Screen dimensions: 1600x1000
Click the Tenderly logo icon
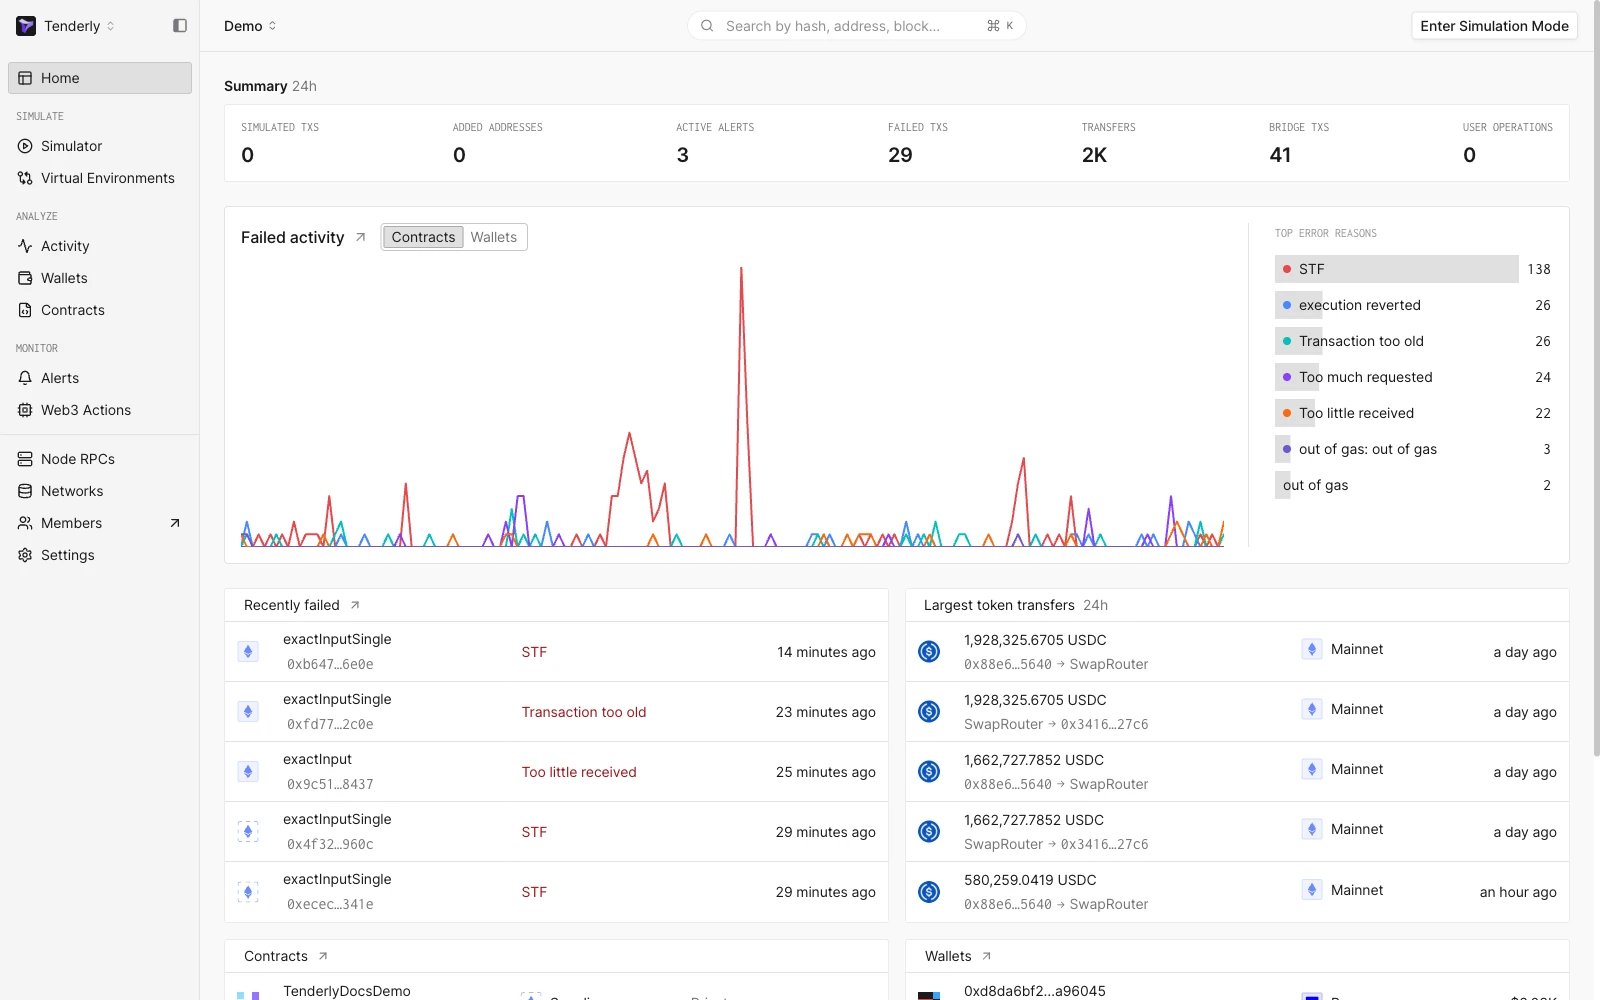tap(26, 26)
